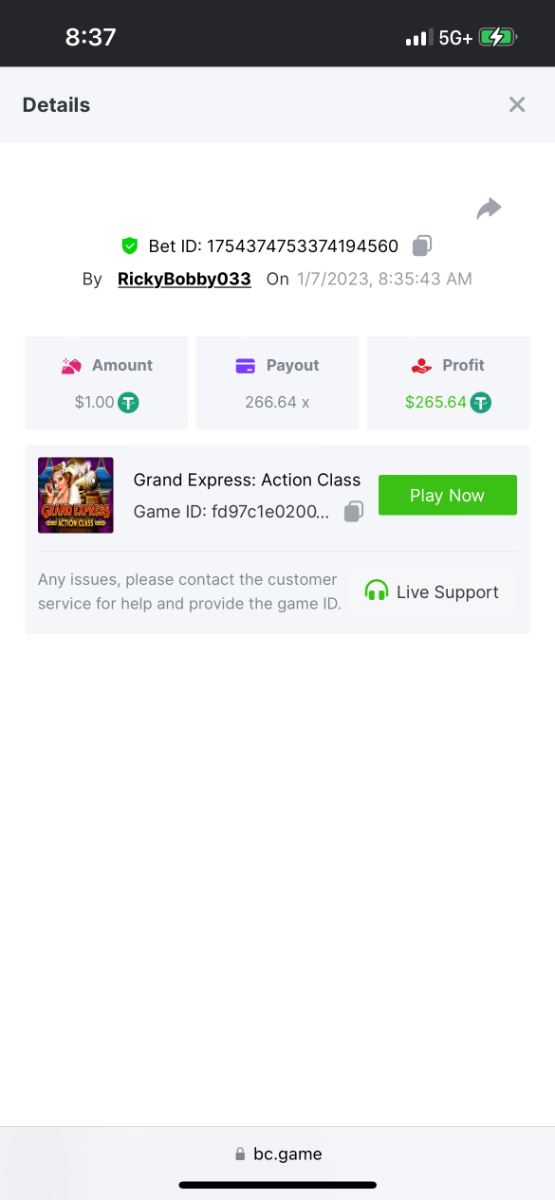This screenshot has width=555, height=1200.
Task: Copy the Bet ID using the copy icon
Action: pos(422,245)
